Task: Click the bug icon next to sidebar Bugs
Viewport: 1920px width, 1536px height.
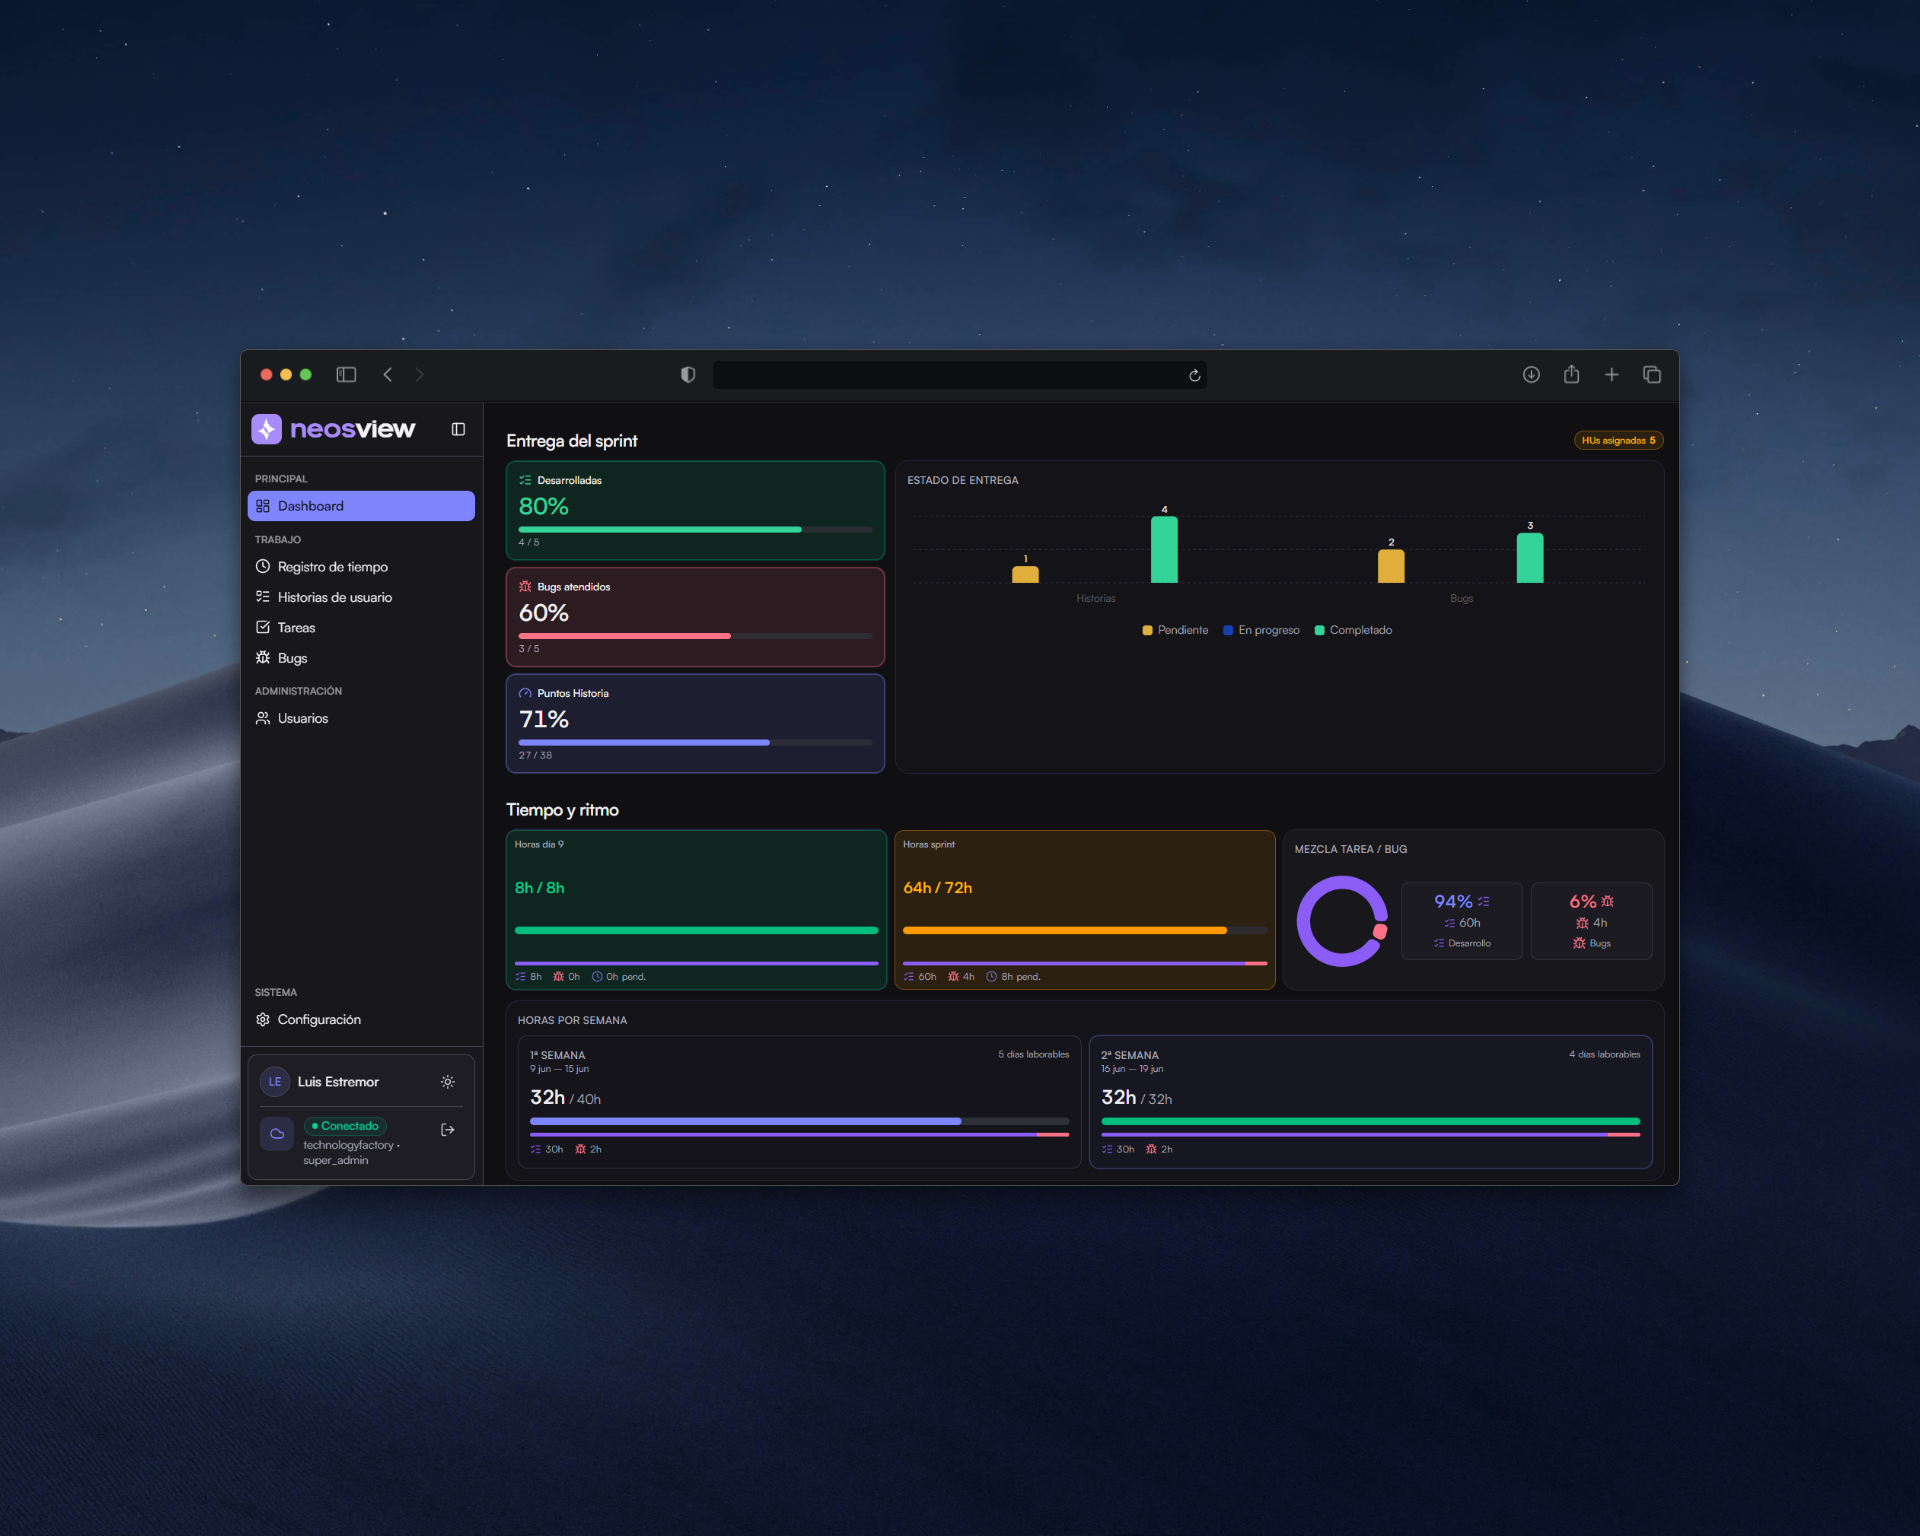Action: (263, 658)
